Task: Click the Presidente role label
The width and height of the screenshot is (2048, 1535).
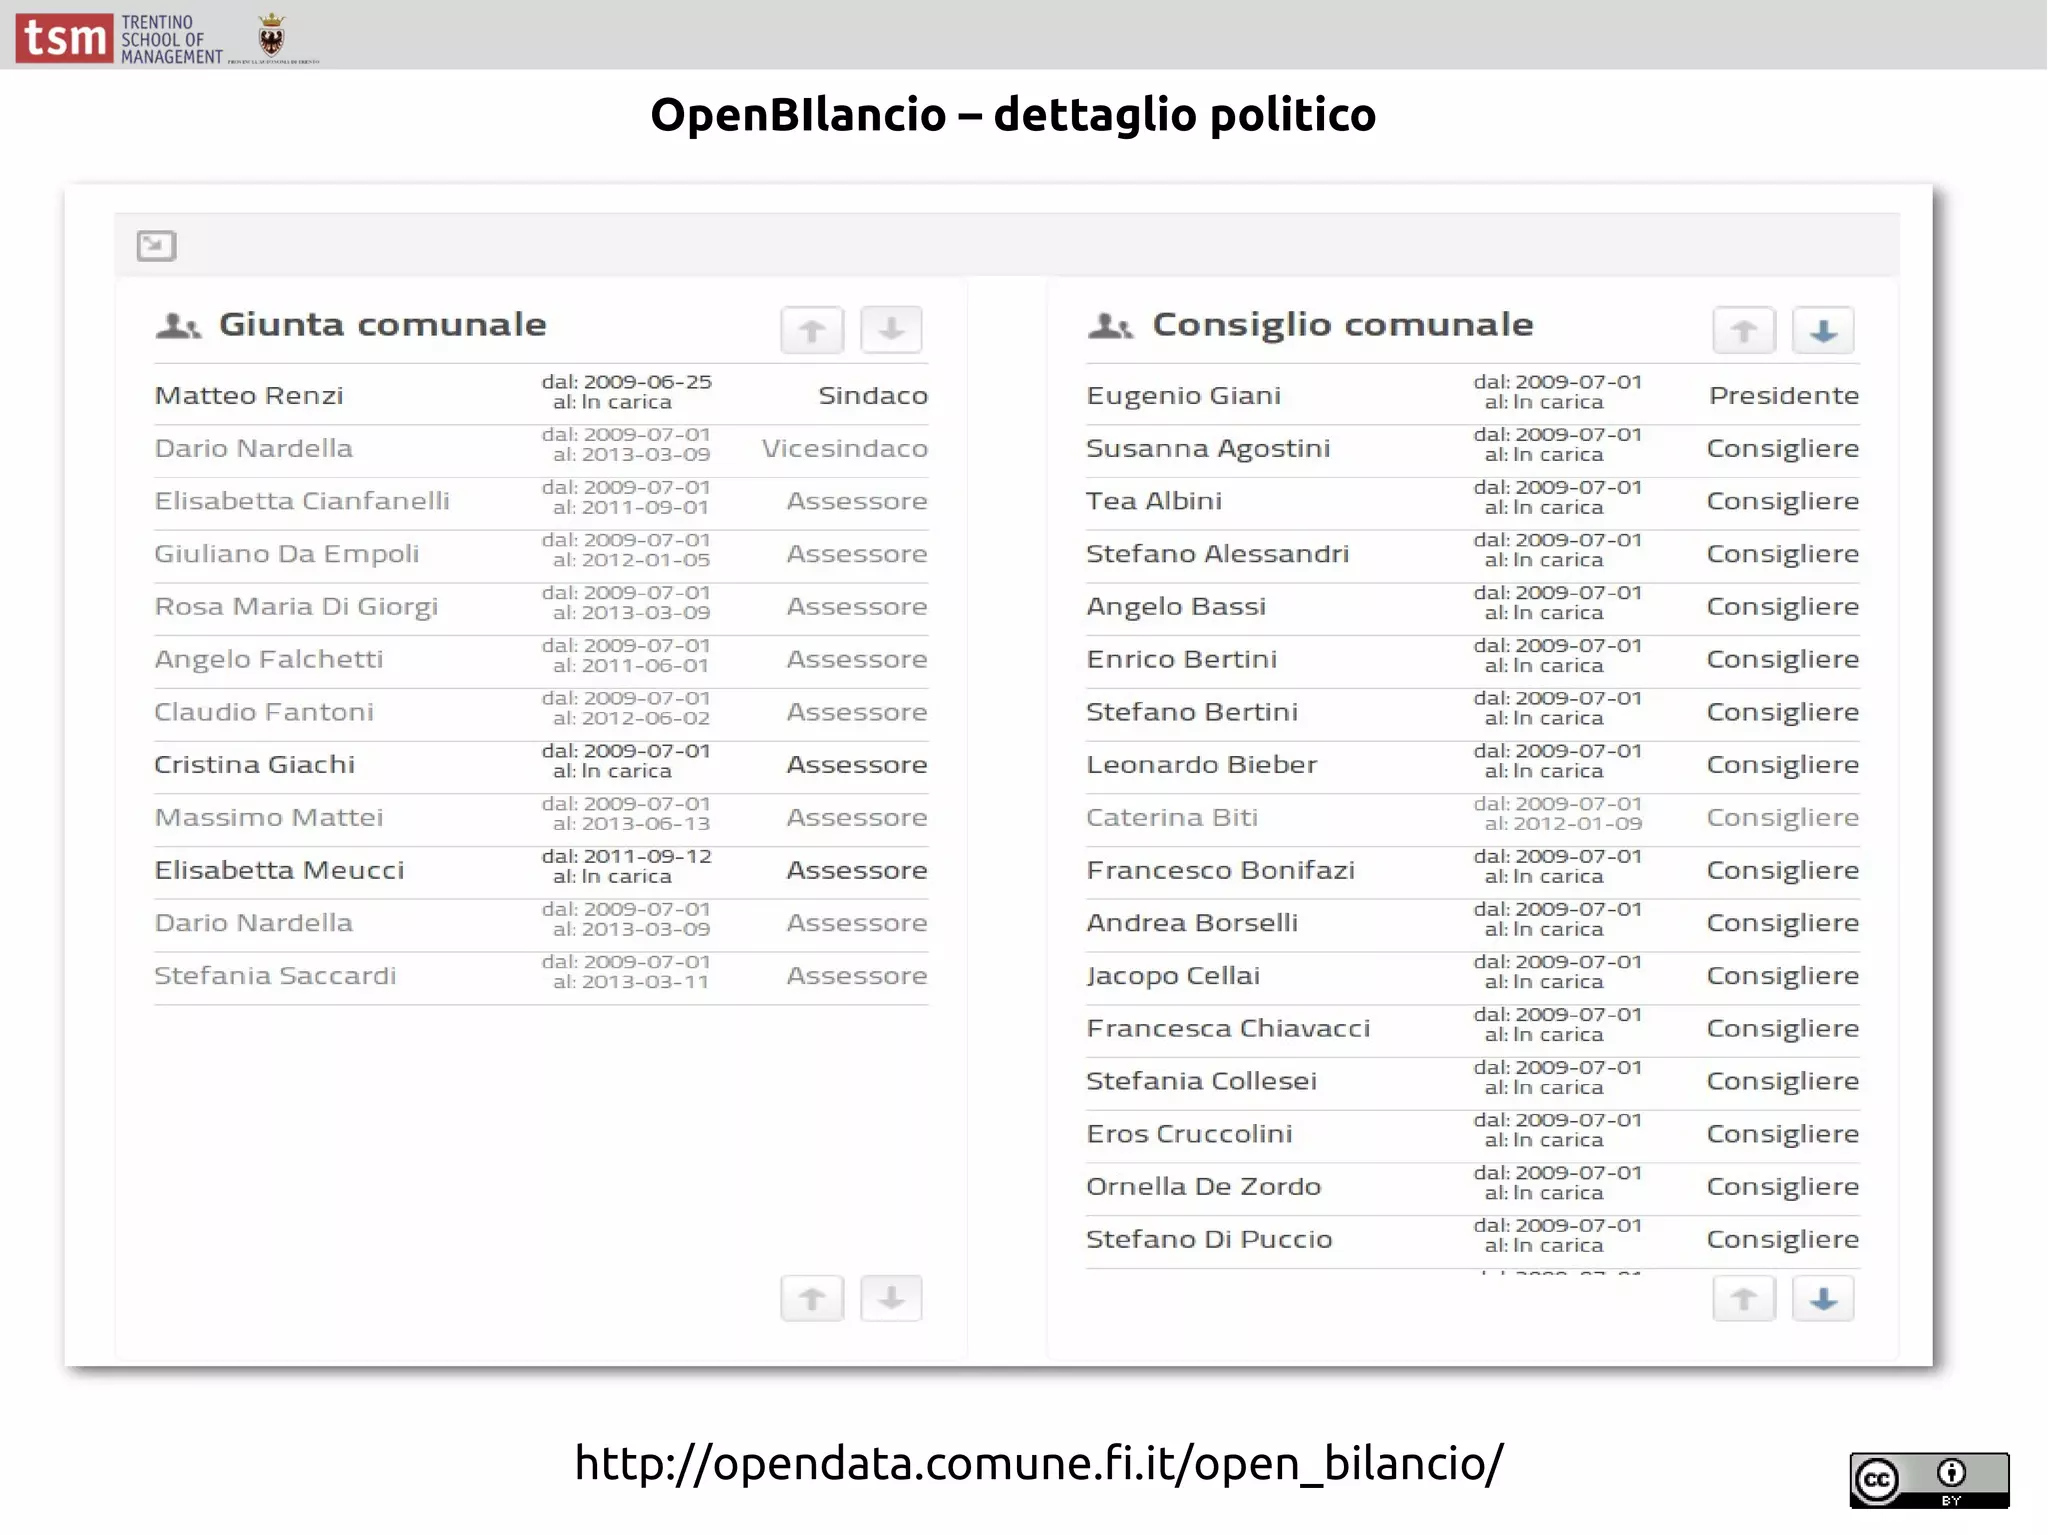Action: click(1784, 396)
